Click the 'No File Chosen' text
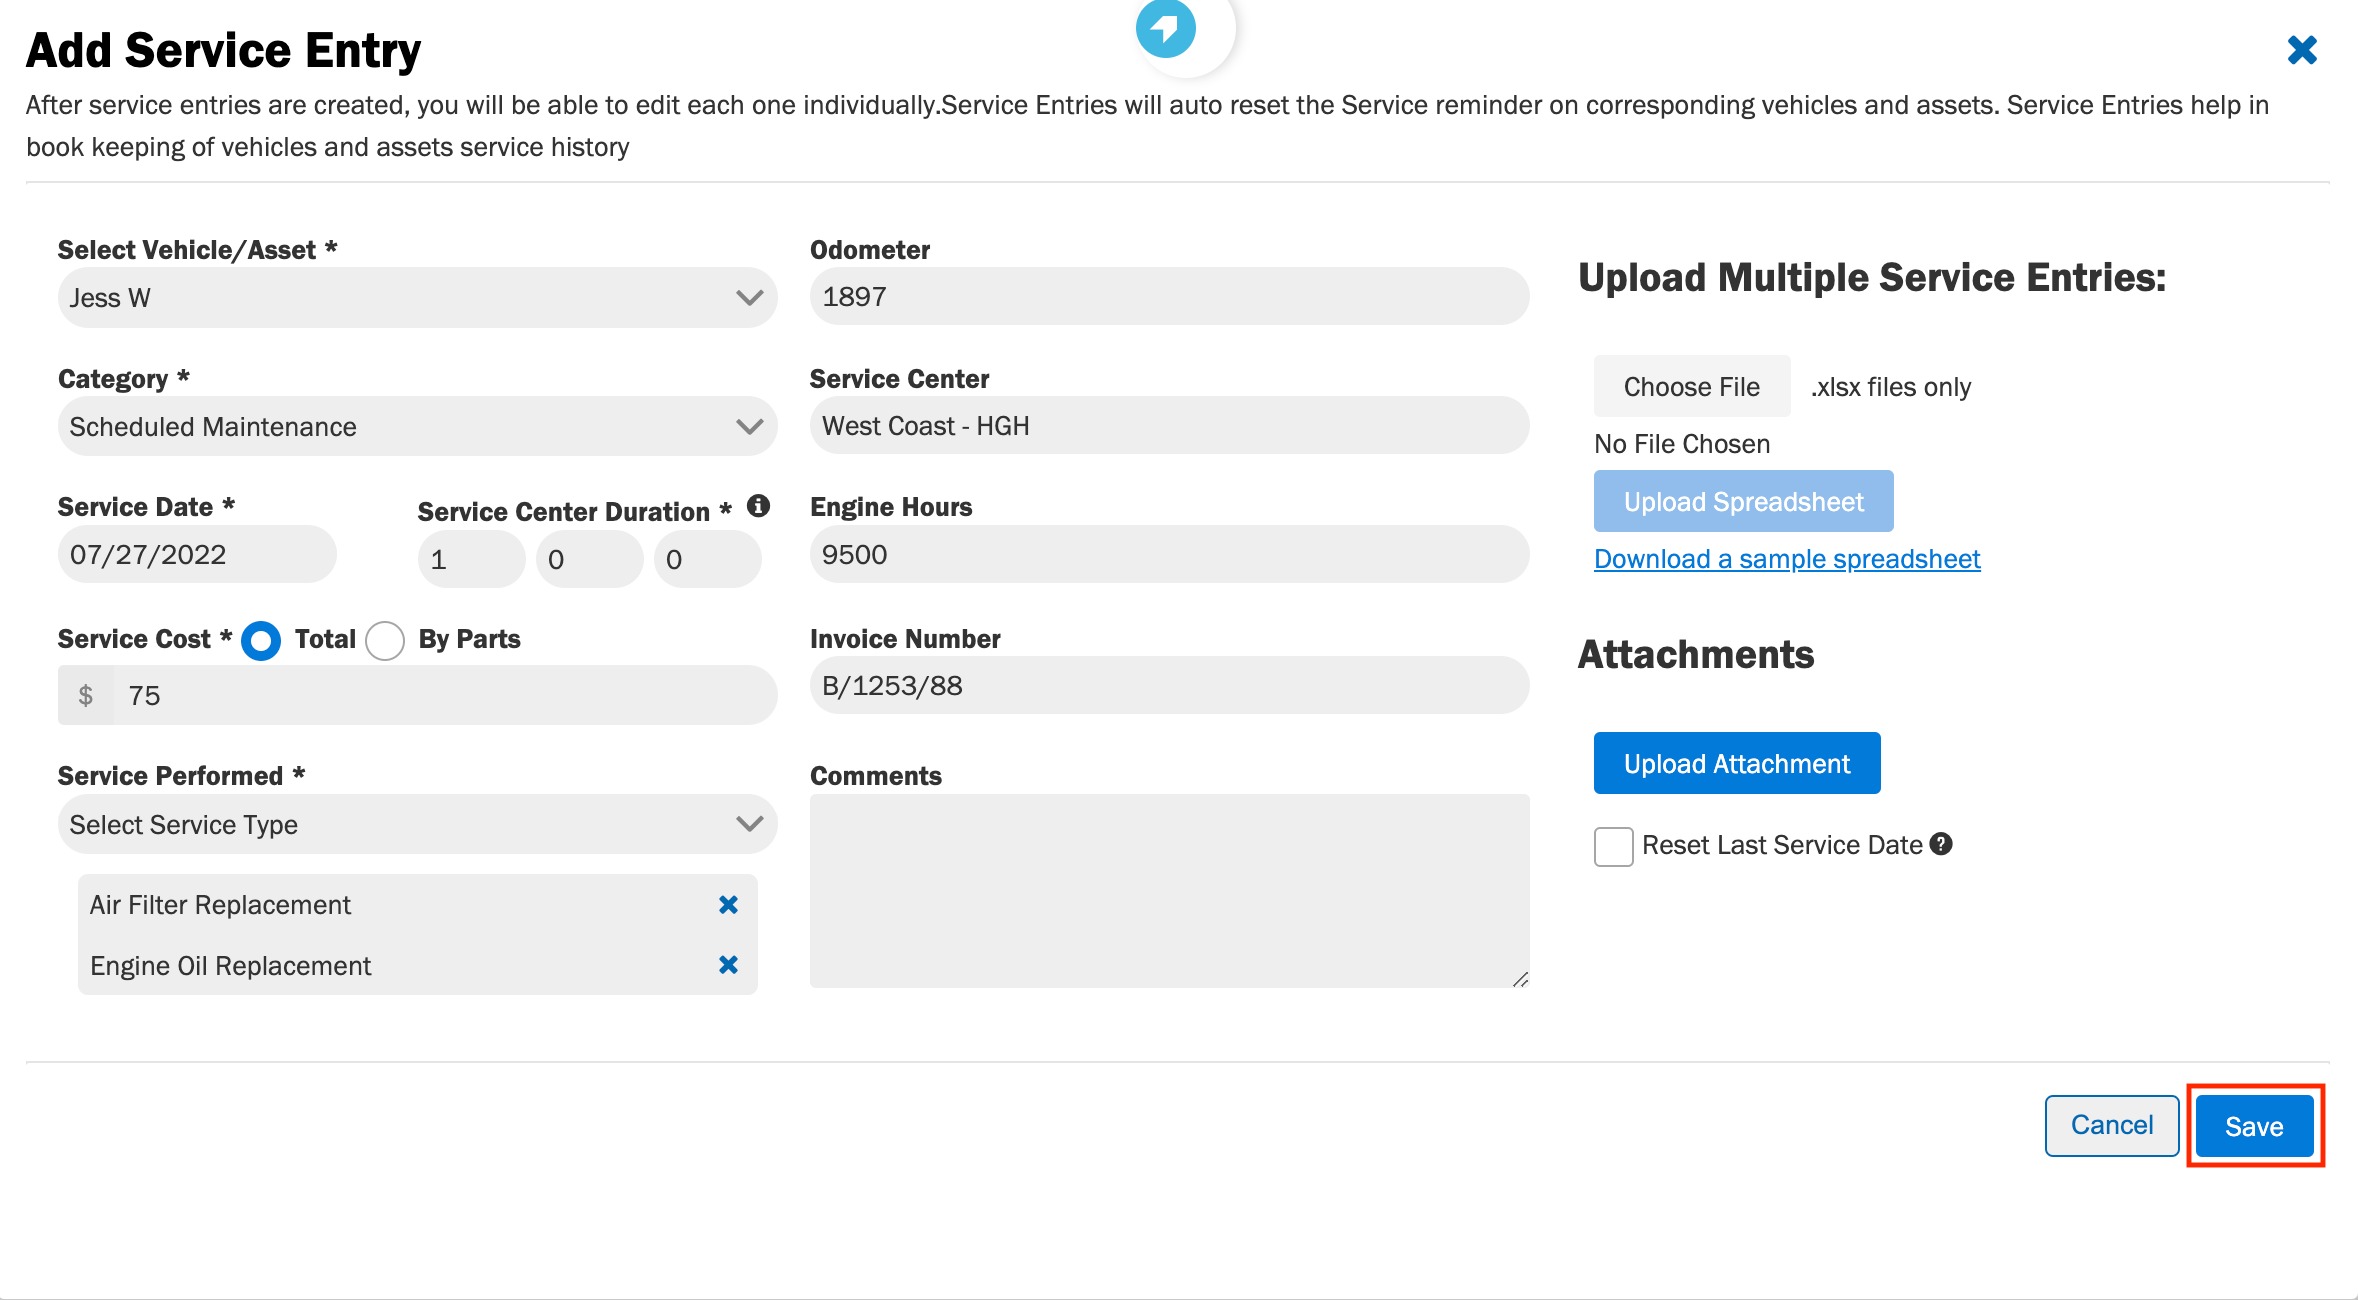The width and height of the screenshot is (2358, 1300). pyautogui.click(x=1682, y=444)
